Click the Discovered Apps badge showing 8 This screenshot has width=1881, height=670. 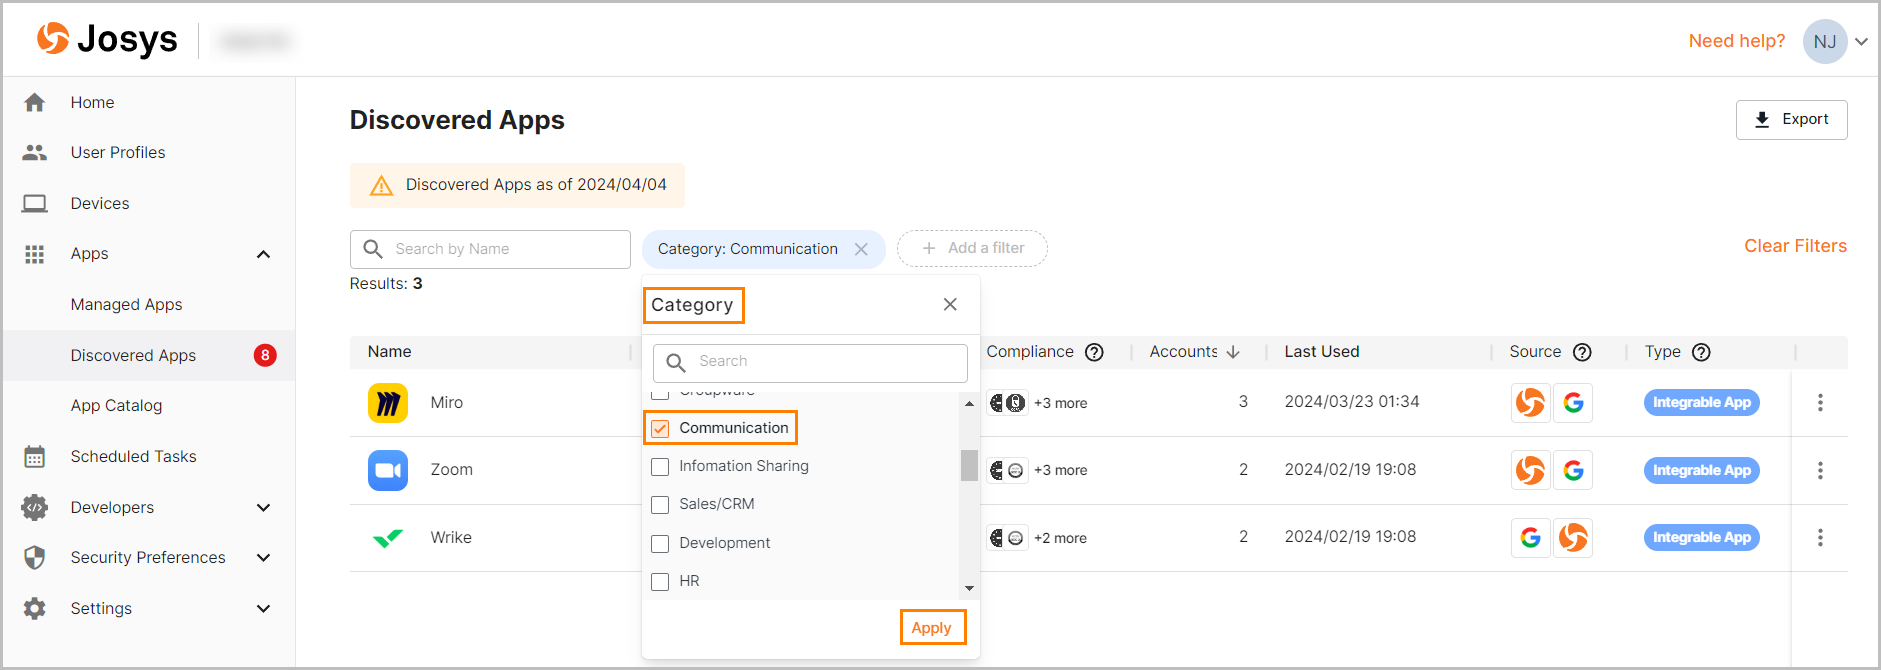pos(265,355)
